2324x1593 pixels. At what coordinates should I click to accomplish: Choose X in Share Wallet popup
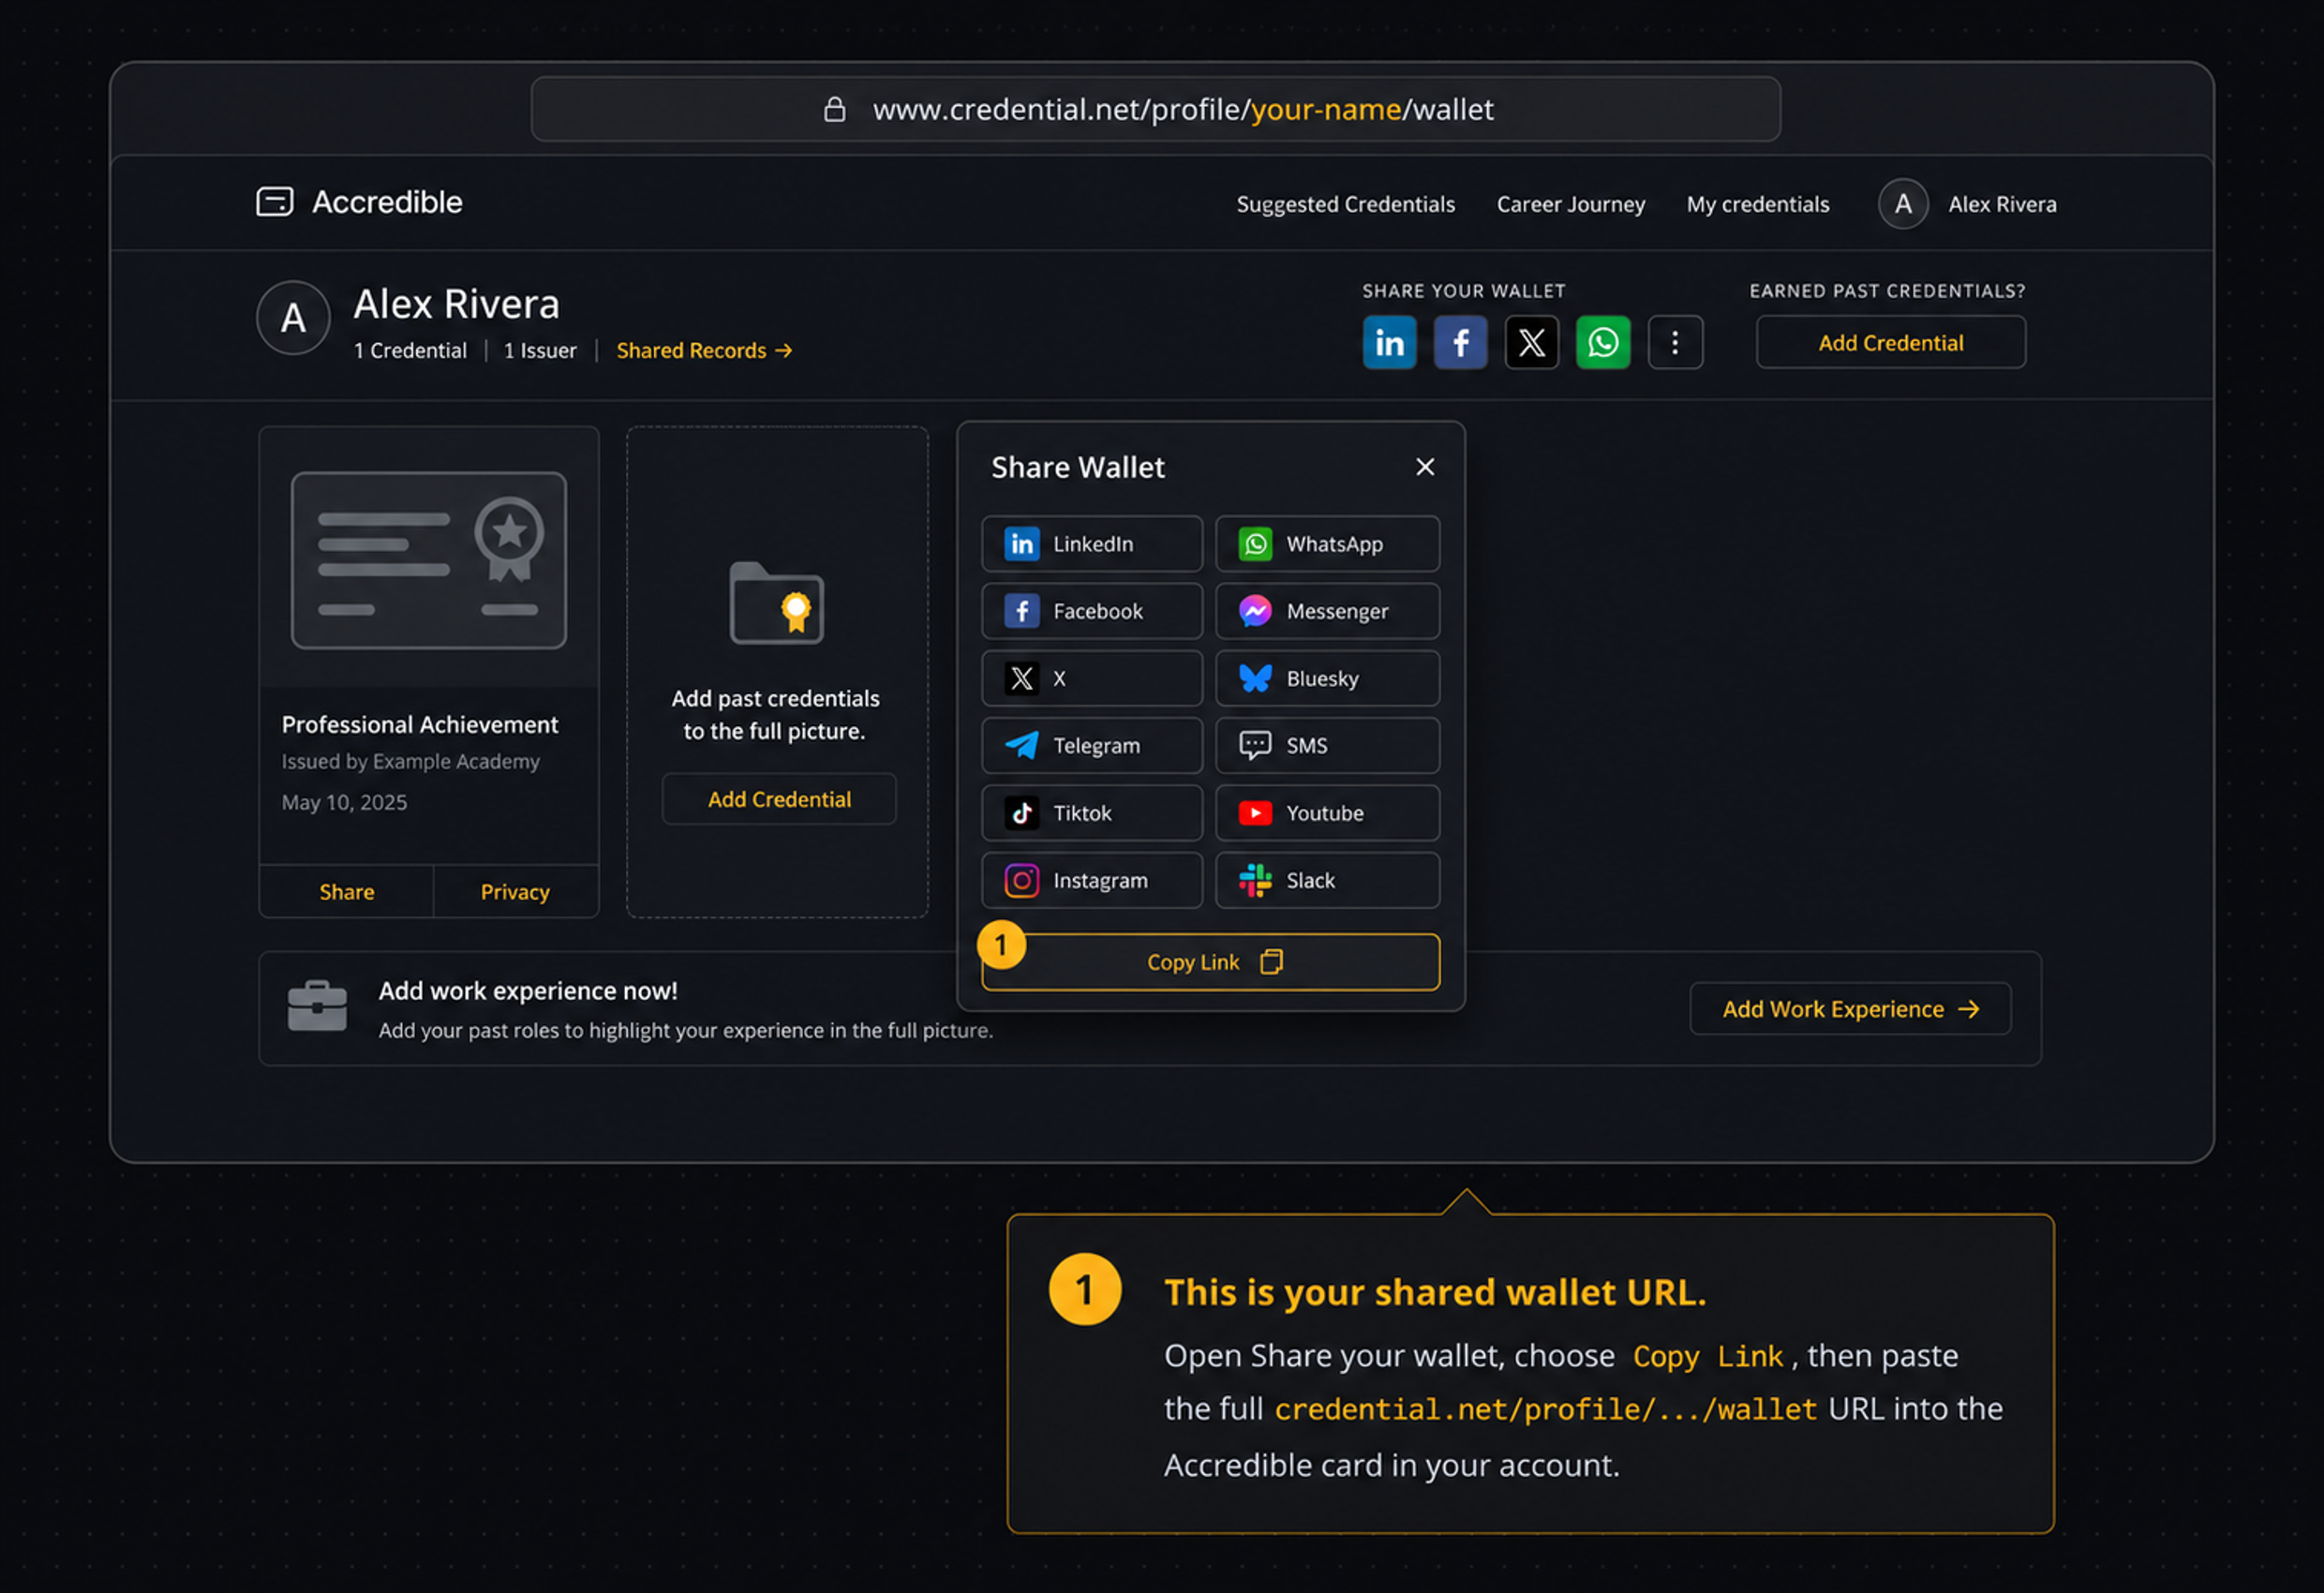click(1091, 678)
